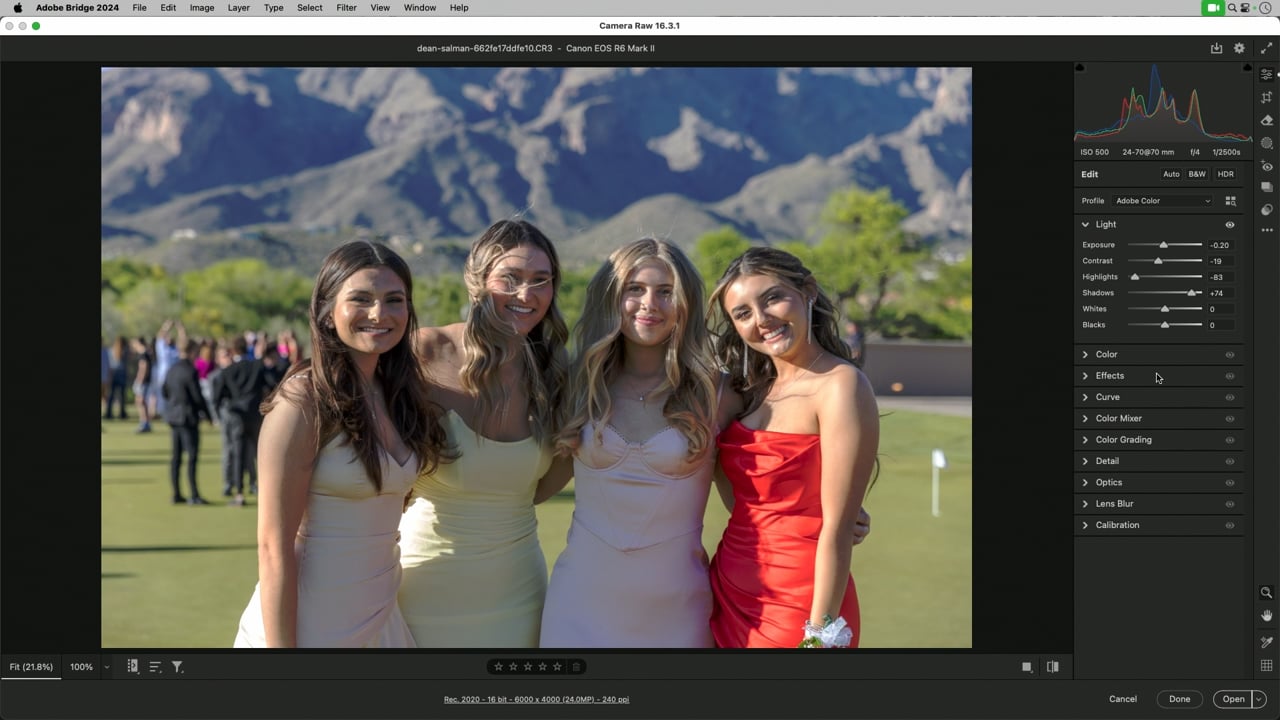The image size is (1280, 720).
Task: Select the Healing eraser tool
Action: [1266, 120]
